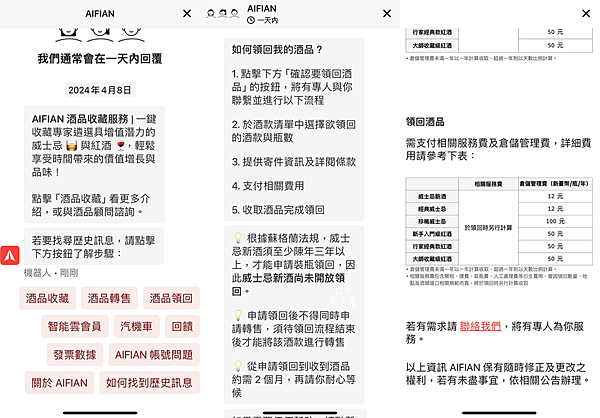Tap the 酒品轉售 quick reply

pyautogui.click(x=109, y=298)
